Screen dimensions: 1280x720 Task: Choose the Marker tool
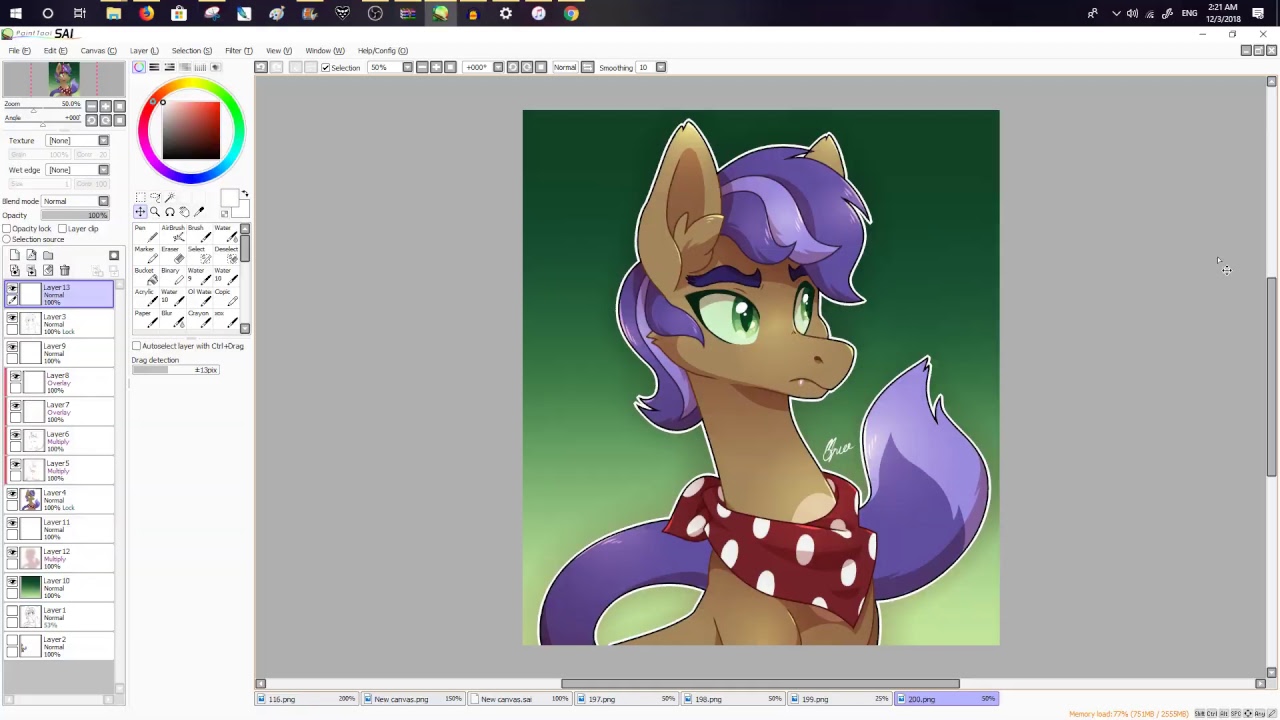tap(147, 255)
